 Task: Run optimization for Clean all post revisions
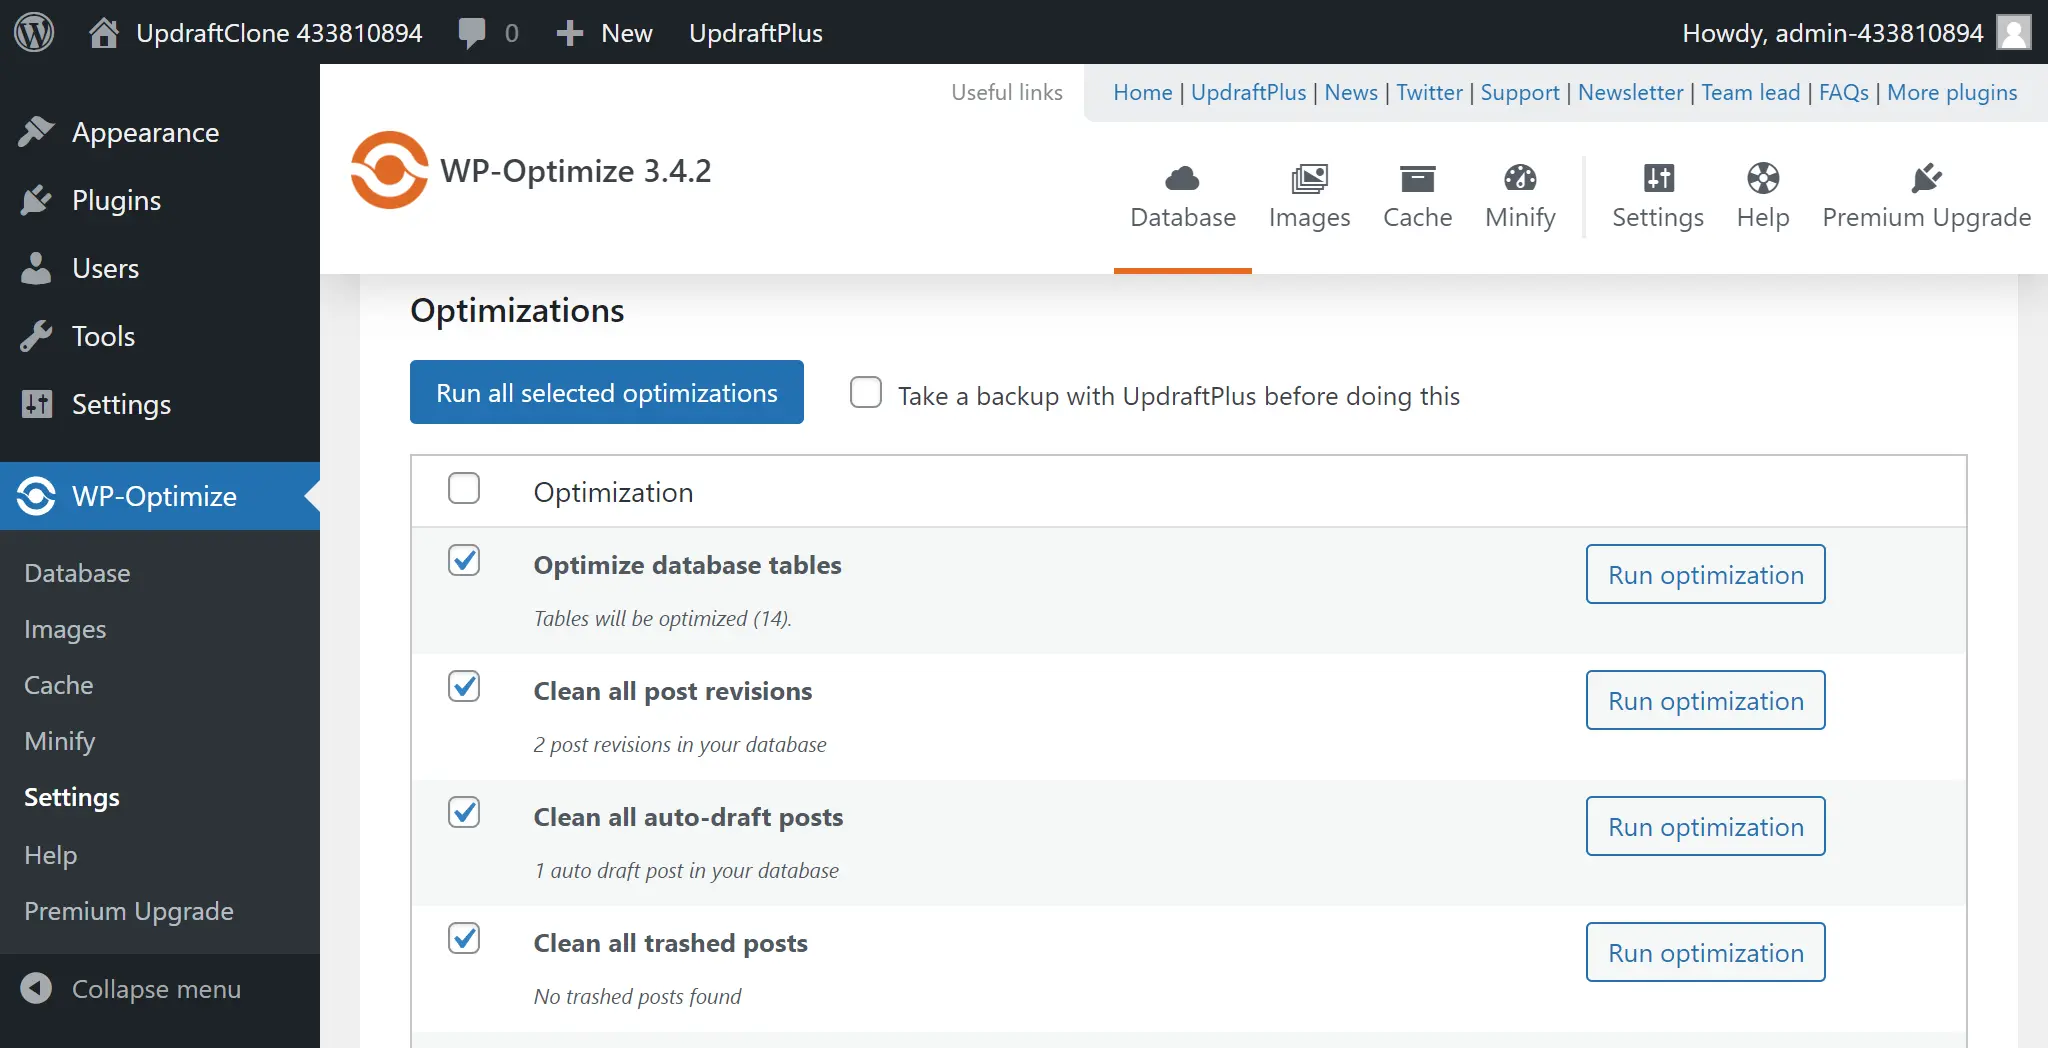point(1706,700)
